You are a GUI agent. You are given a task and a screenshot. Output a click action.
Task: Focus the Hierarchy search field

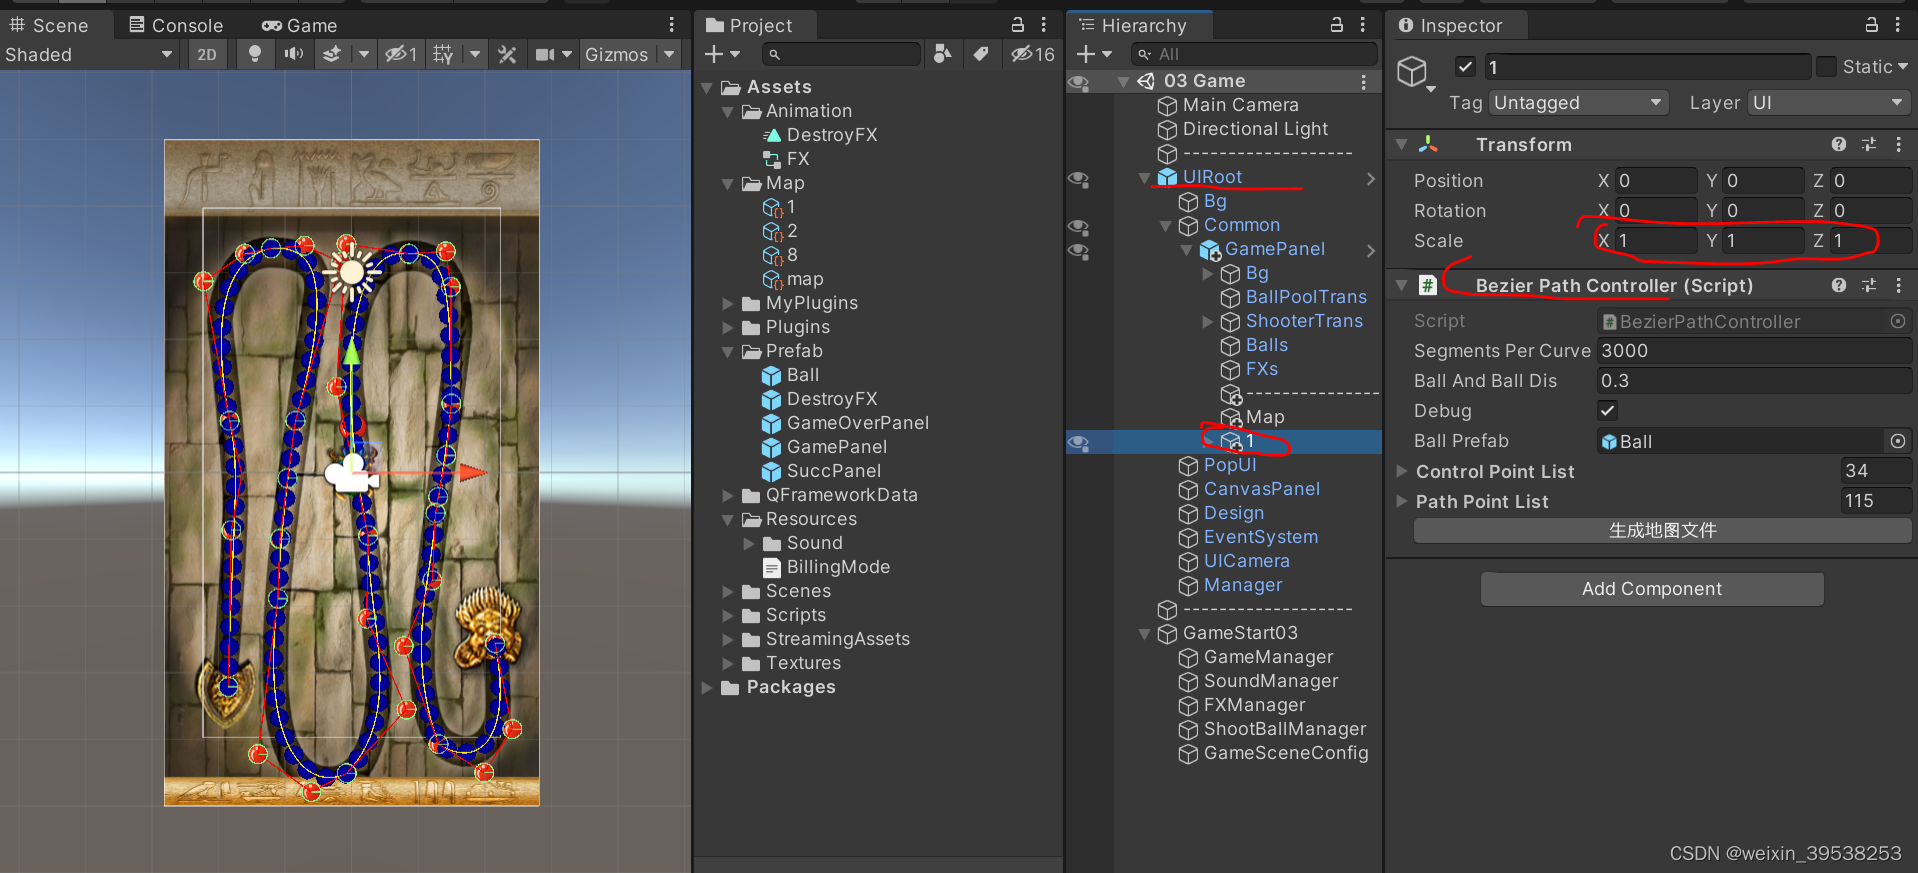[x=1254, y=54]
